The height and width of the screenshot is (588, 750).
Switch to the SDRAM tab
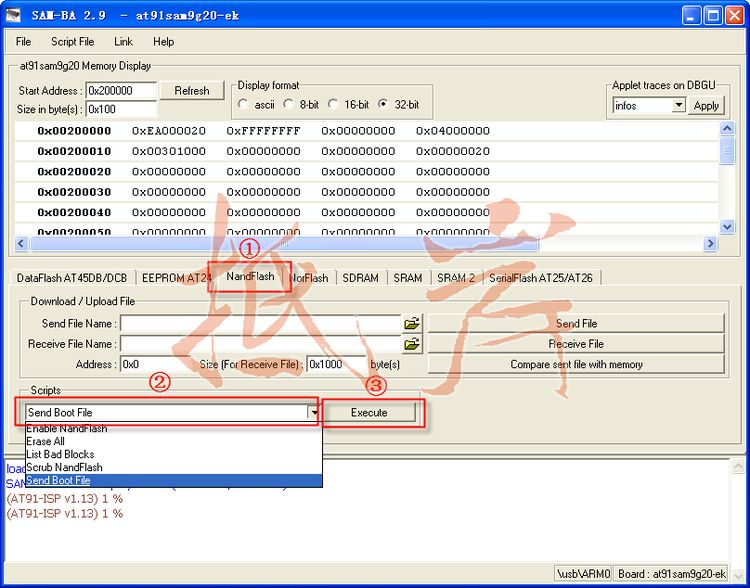coord(361,278)
